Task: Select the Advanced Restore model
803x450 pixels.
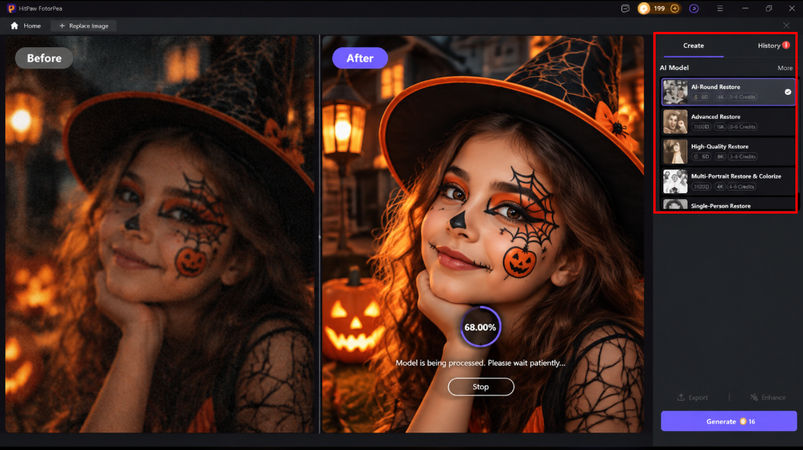Action: pyautogui.click(x=728, y=122)
